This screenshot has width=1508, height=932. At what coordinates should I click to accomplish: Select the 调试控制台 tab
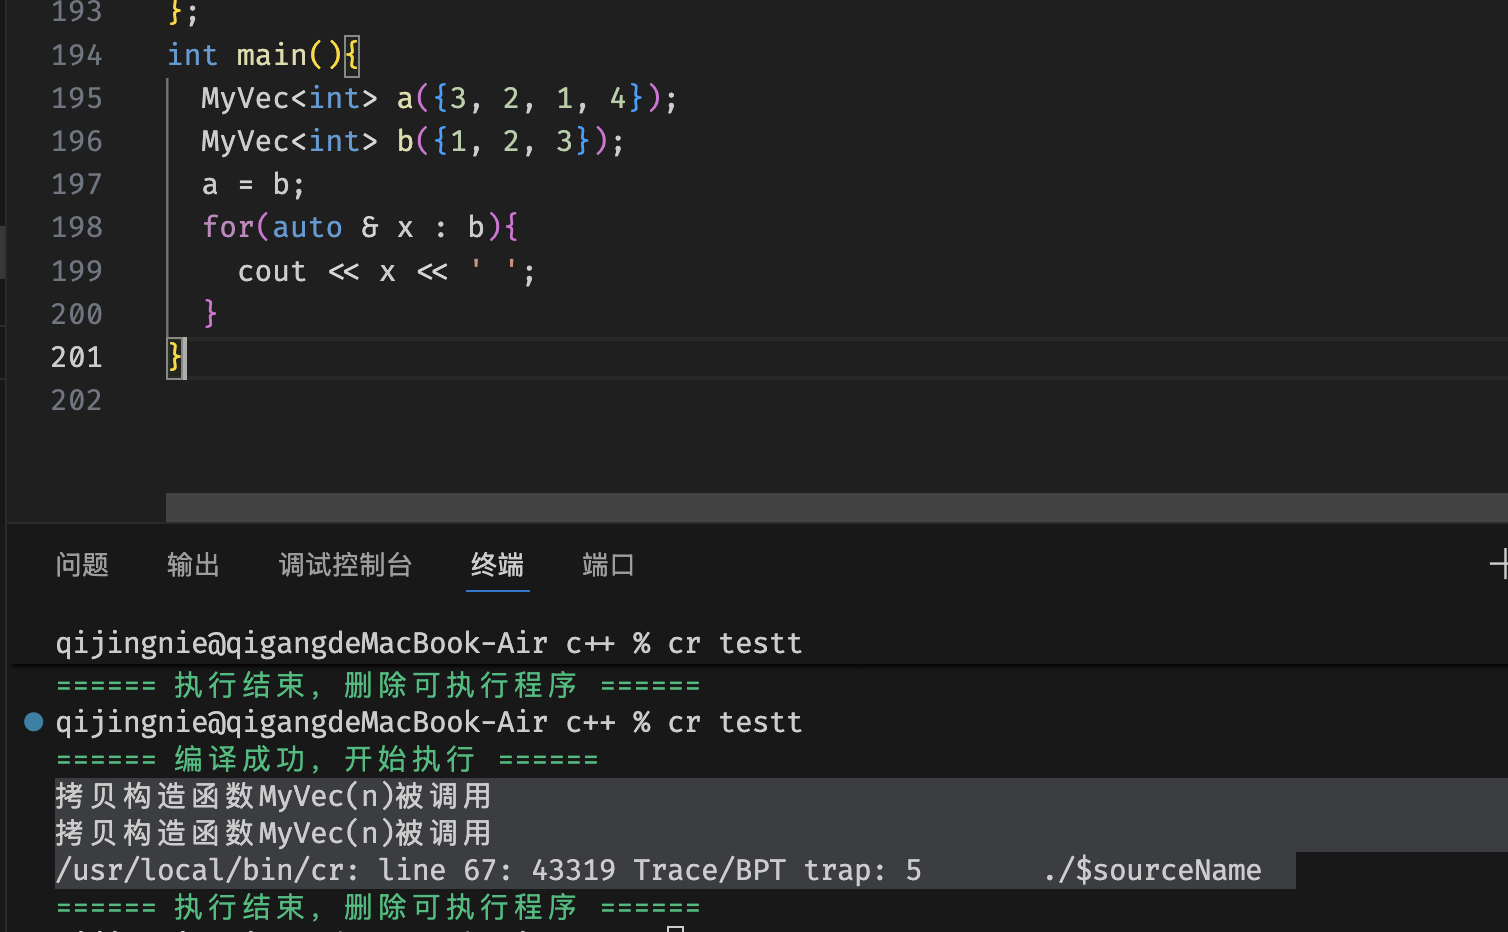tap(345, 565)
